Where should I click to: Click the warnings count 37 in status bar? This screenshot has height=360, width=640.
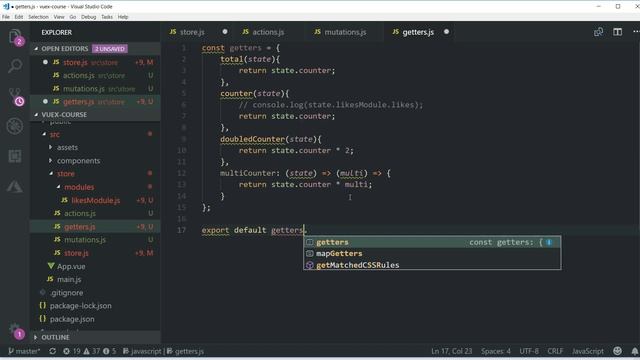[x=91, y=351]
